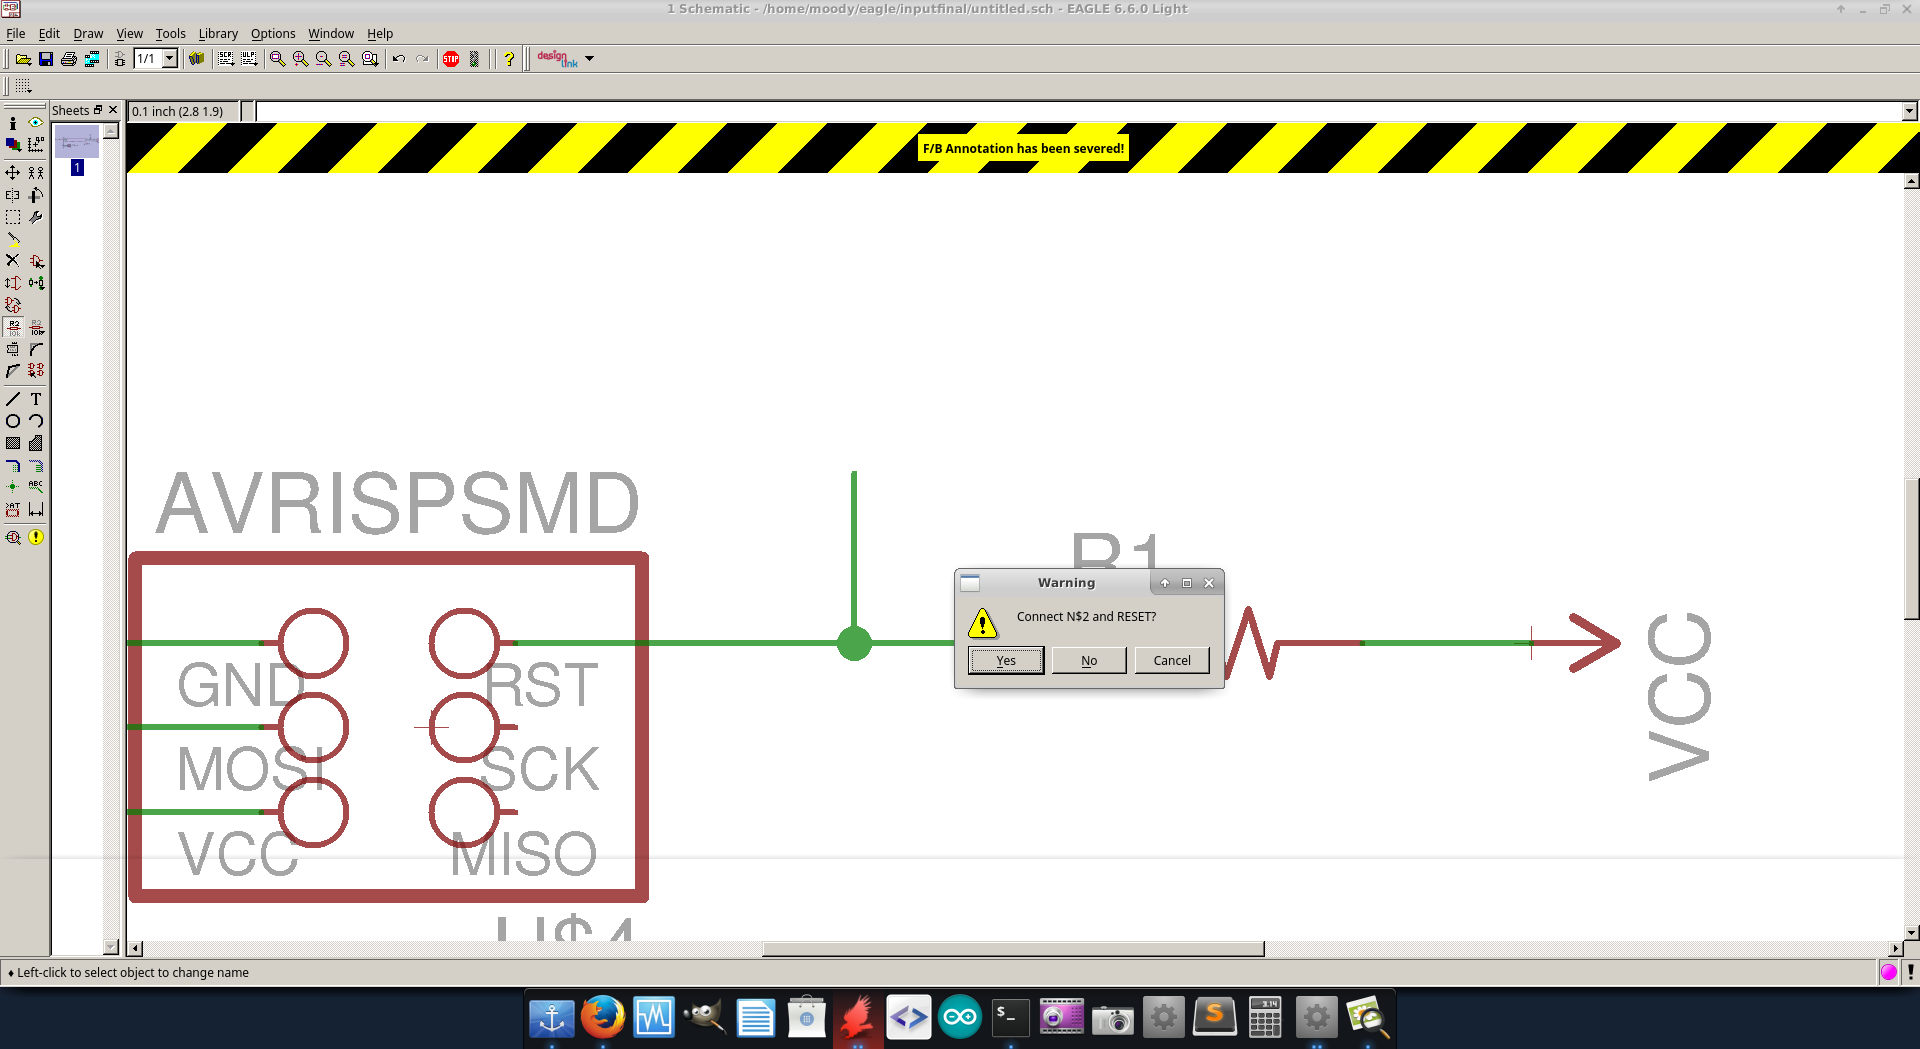Select the Arc tool
The width and height of the screenshot is (1920, 1049).
(x=36, y=421)
